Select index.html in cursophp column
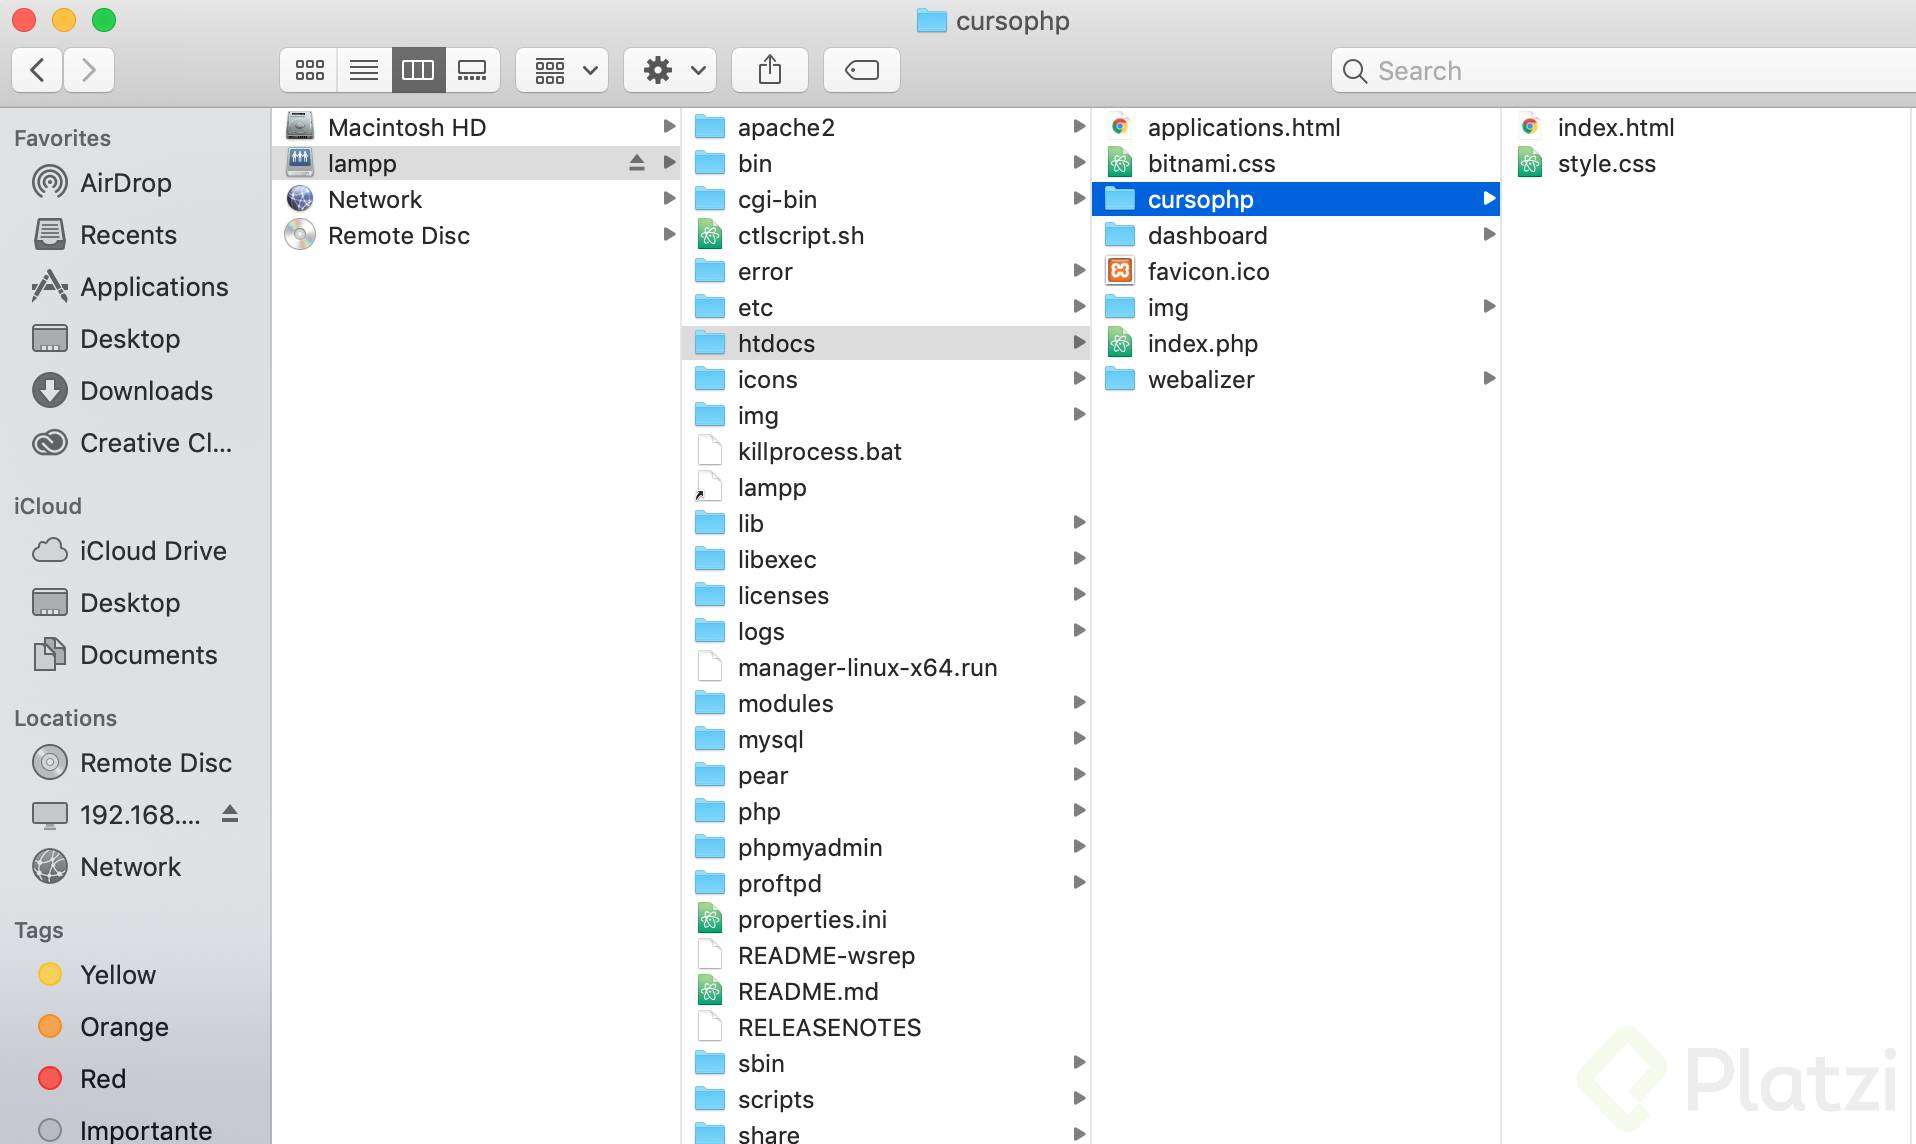Screen dimensions: 1916x1144 click(1708, 127)
